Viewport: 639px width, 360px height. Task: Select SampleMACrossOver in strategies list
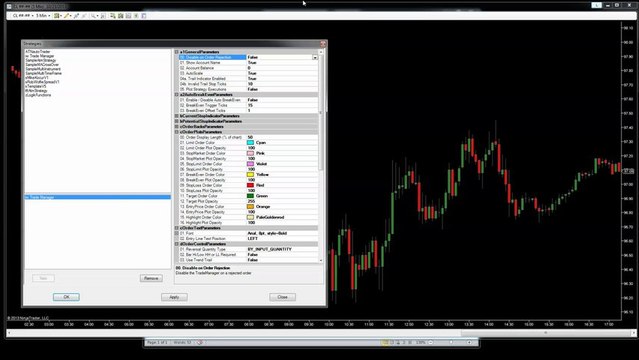pyautogui.click(x=42, y=64)
